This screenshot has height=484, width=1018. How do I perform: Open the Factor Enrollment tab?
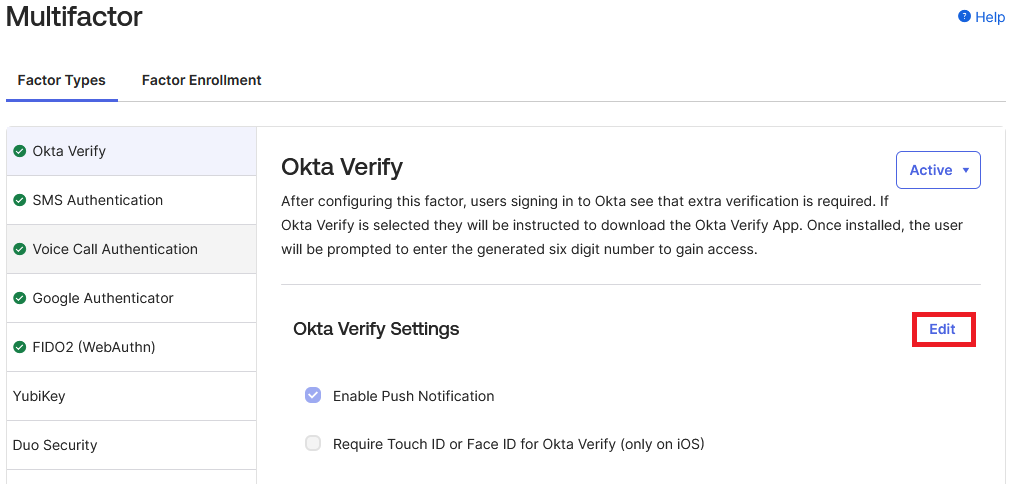click(x=202, y=80)
